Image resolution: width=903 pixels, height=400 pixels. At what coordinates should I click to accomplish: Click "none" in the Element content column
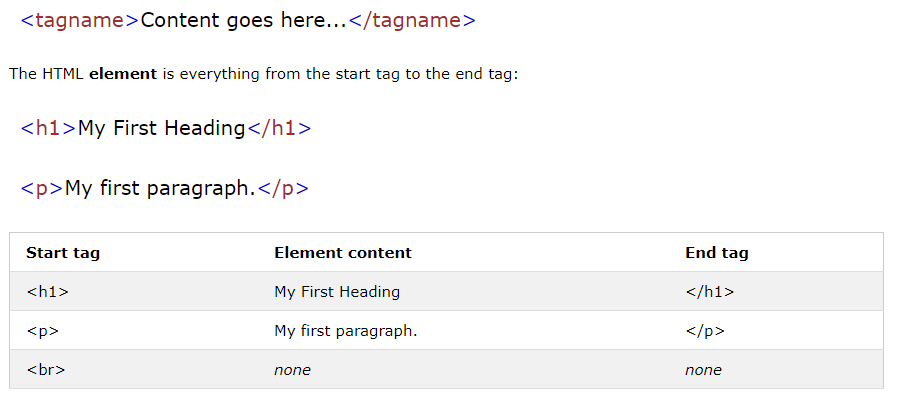pyautogui.click(x=292, y=370)
